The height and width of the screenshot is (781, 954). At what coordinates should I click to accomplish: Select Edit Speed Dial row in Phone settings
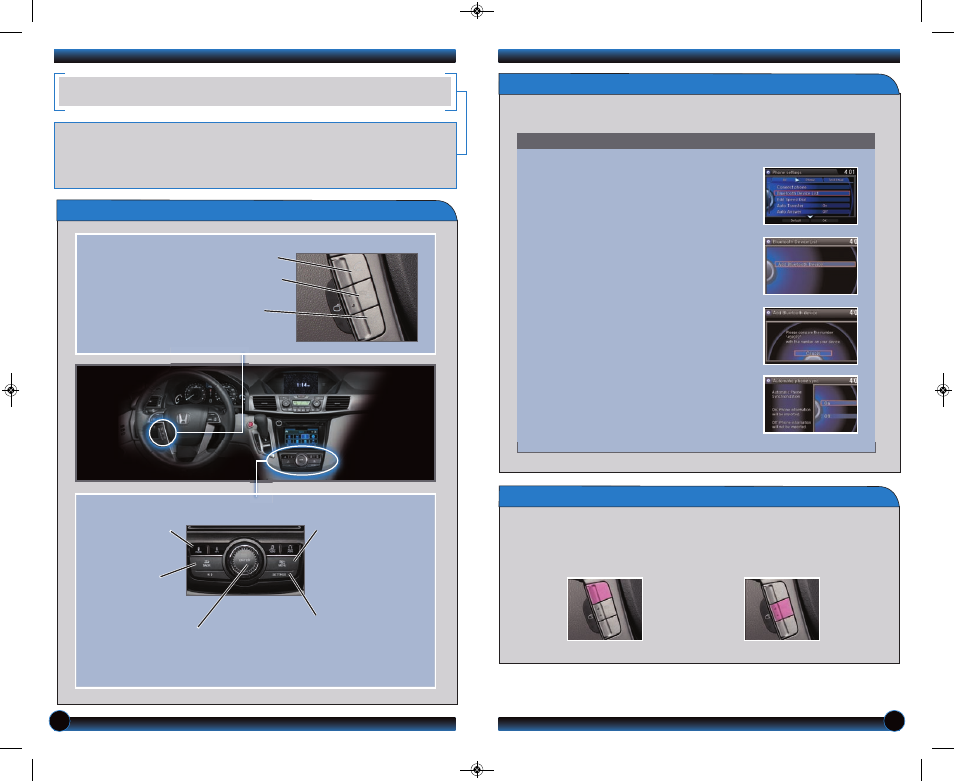coord(812,200)
